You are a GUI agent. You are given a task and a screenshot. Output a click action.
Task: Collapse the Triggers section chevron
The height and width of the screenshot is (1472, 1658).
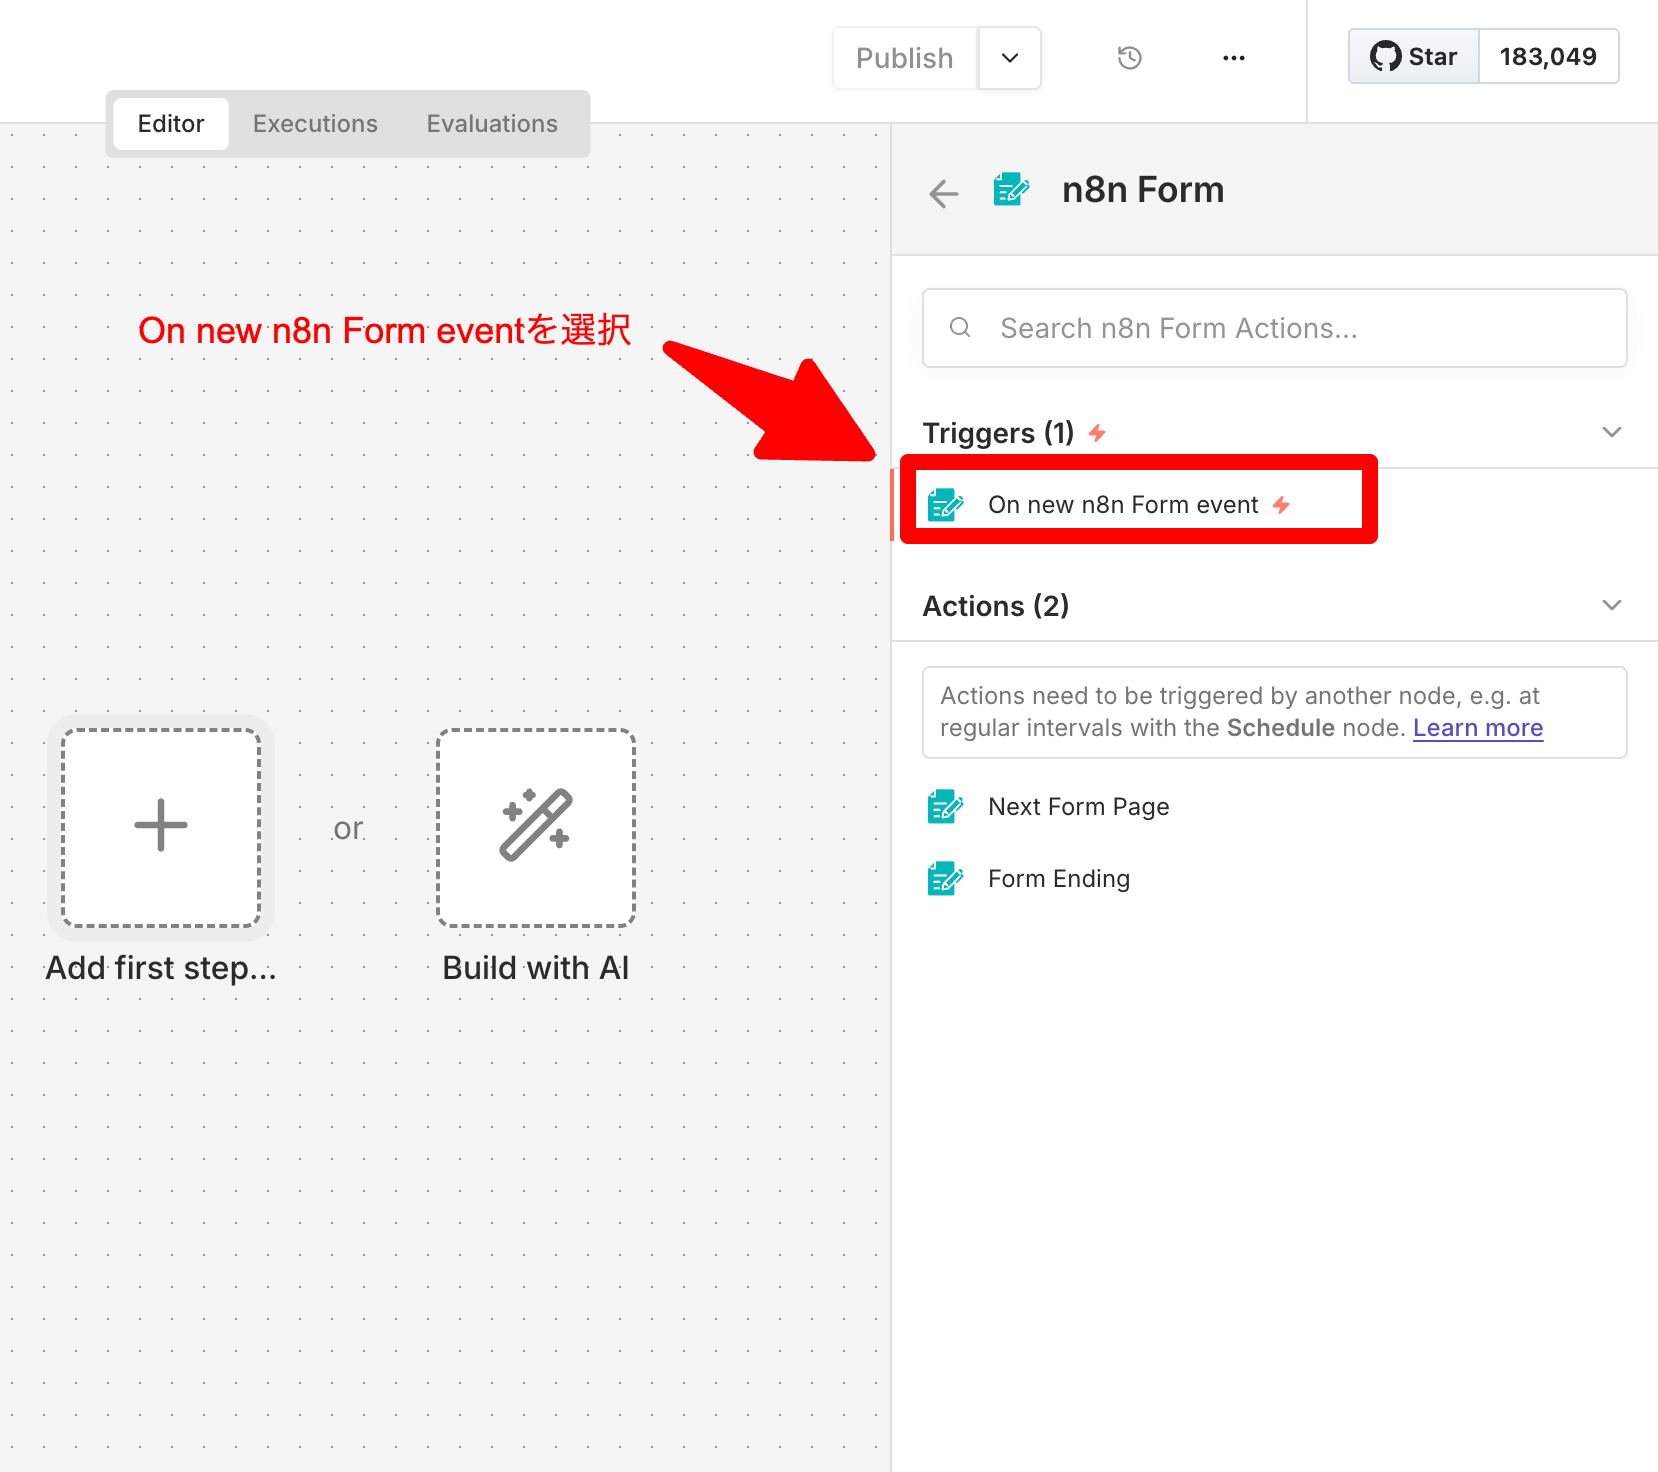[x=1611, y=432]
